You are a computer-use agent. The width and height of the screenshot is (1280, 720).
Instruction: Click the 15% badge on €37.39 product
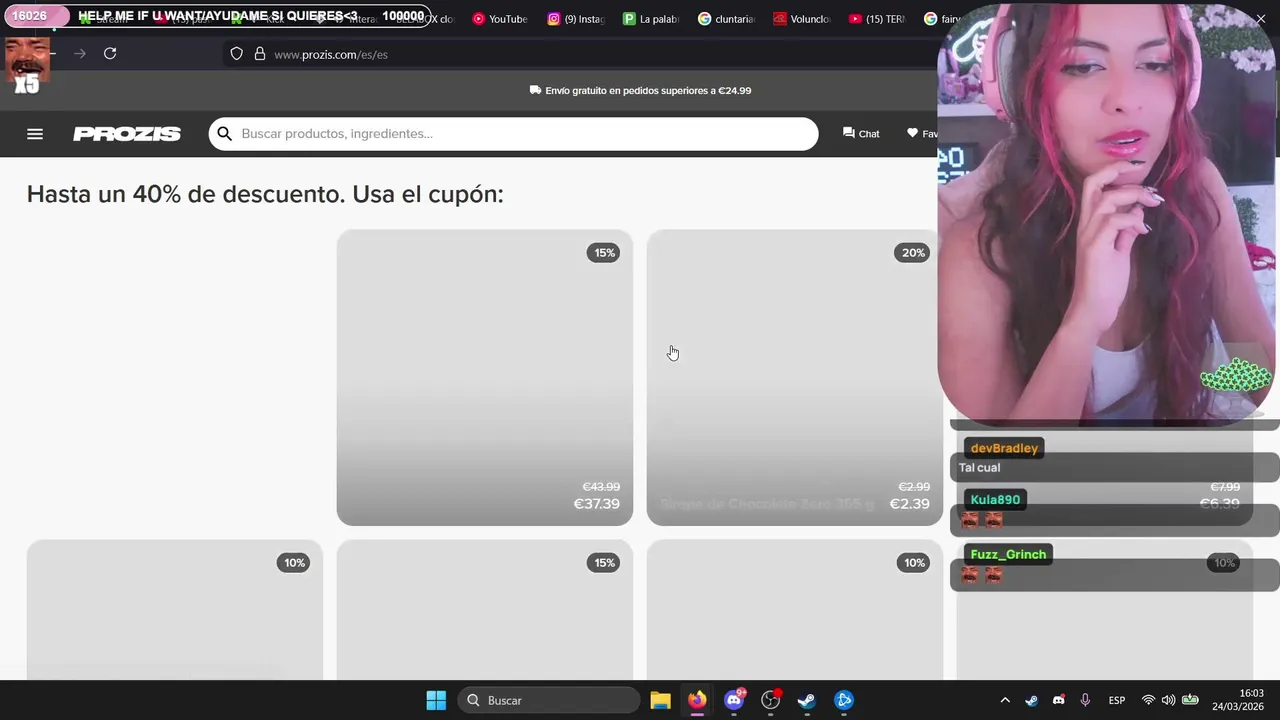(605, 253)
